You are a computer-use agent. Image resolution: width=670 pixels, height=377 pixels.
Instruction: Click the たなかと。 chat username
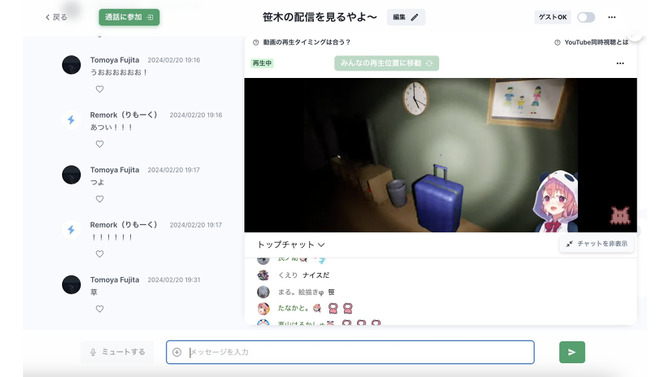293,308
